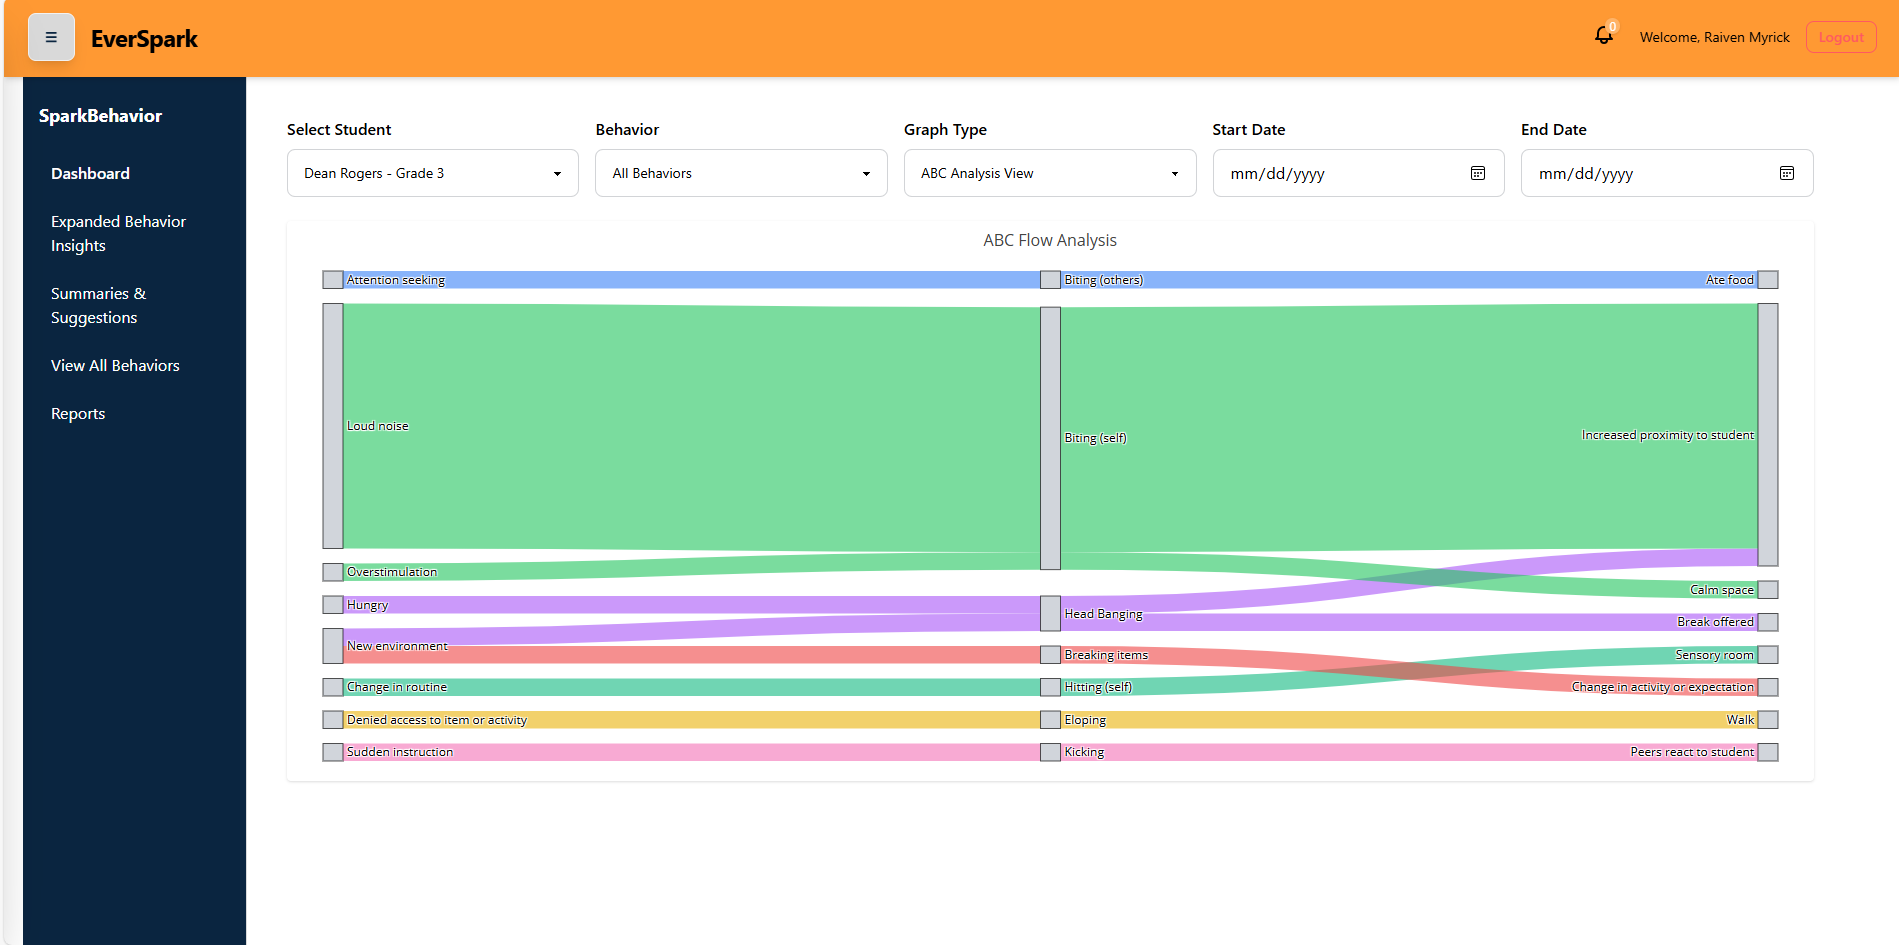Expand the Select Student dropdown
Image resolution: width=1899 pixels, height=945 pixels.
[x=432, y=173]
